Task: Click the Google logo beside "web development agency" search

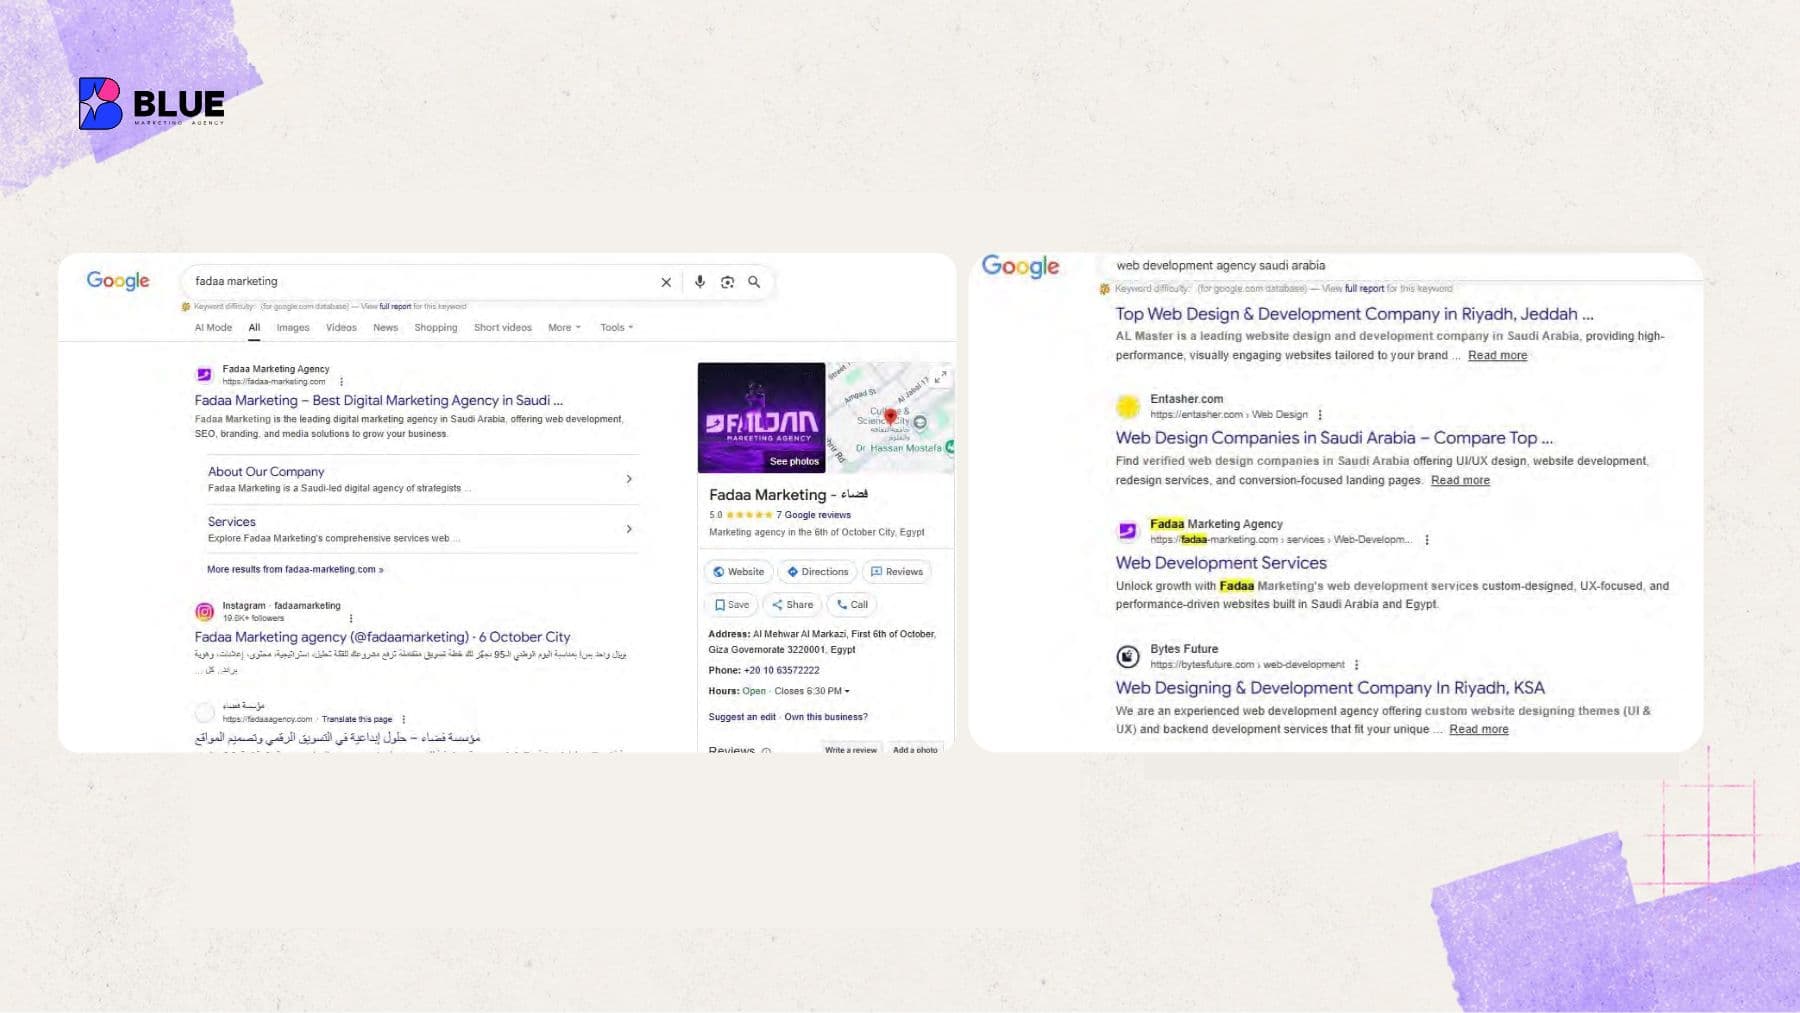Action: point(1020,266)
